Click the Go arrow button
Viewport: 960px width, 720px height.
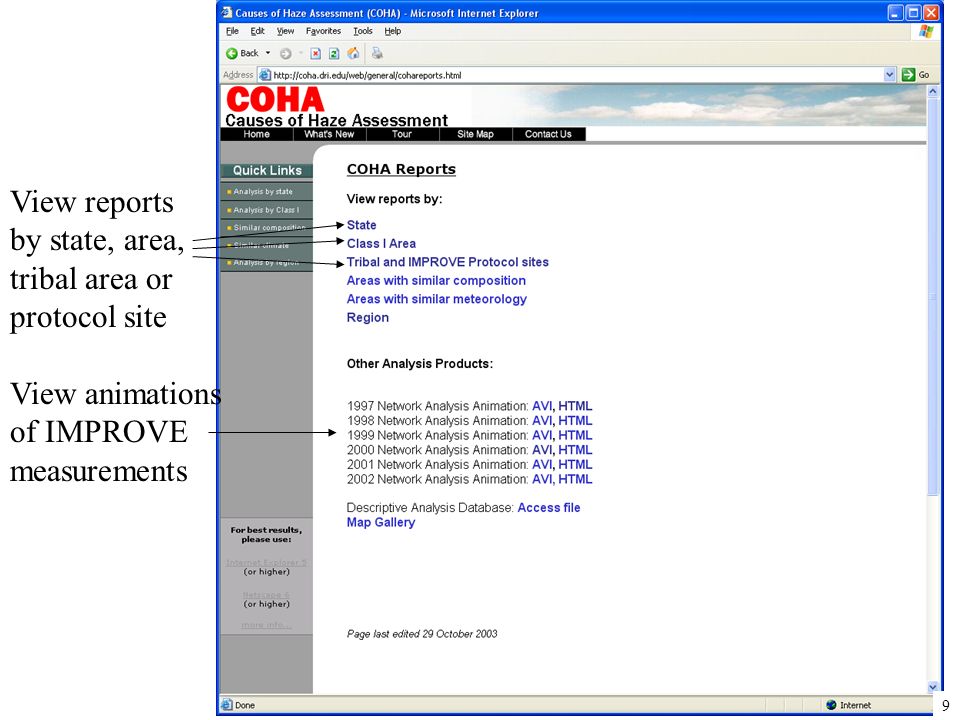tap(916, 75)
